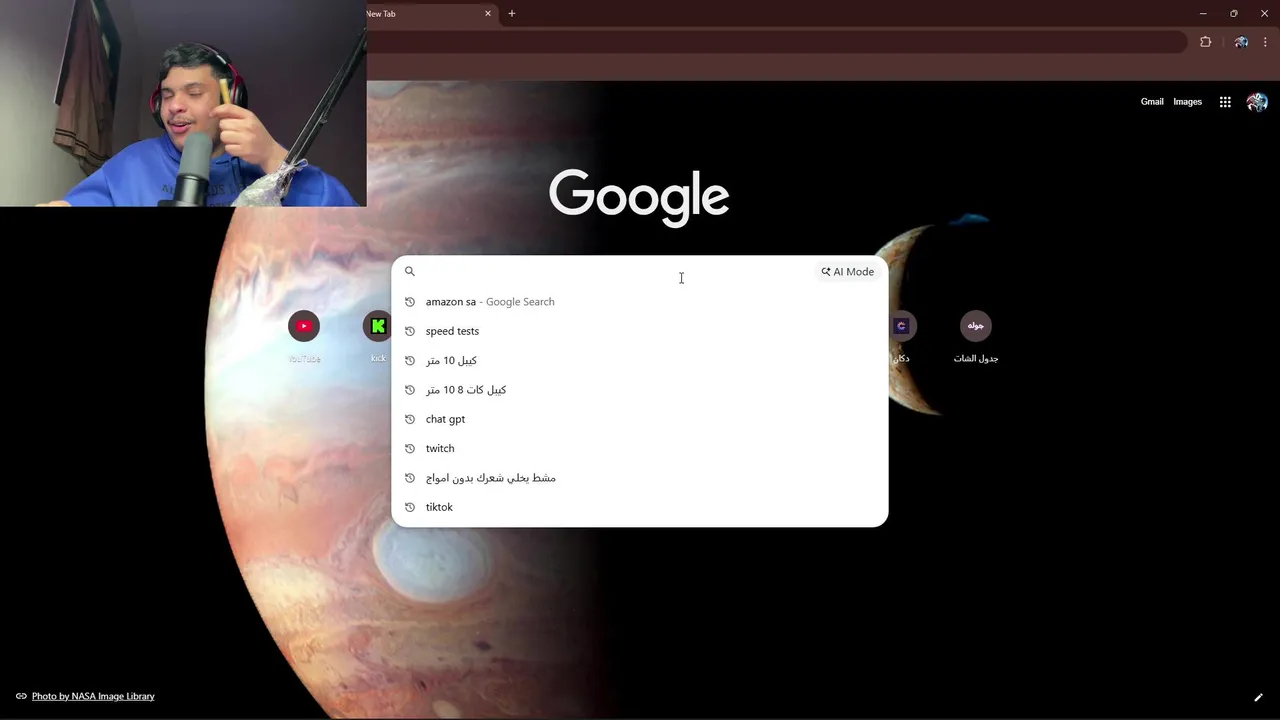Open the Google account avatar

pyautogui.click(x=1257, y=102)
